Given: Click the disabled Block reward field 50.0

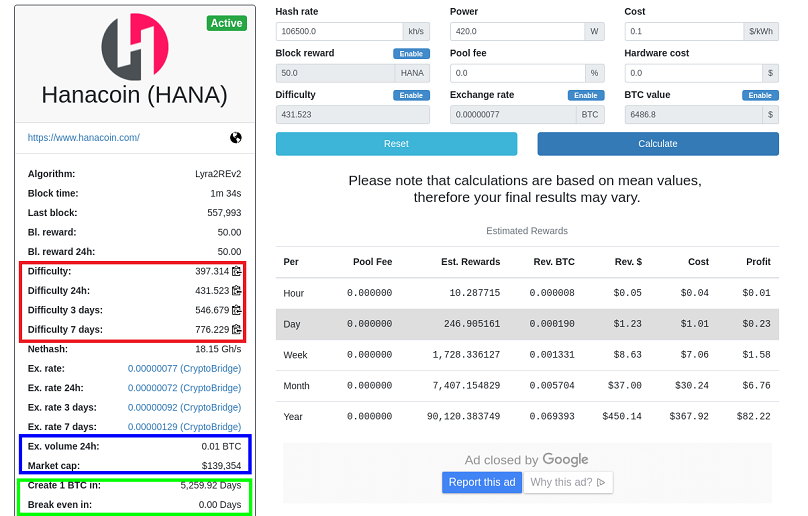Looking at the screenshot, I should coord(335,73).
